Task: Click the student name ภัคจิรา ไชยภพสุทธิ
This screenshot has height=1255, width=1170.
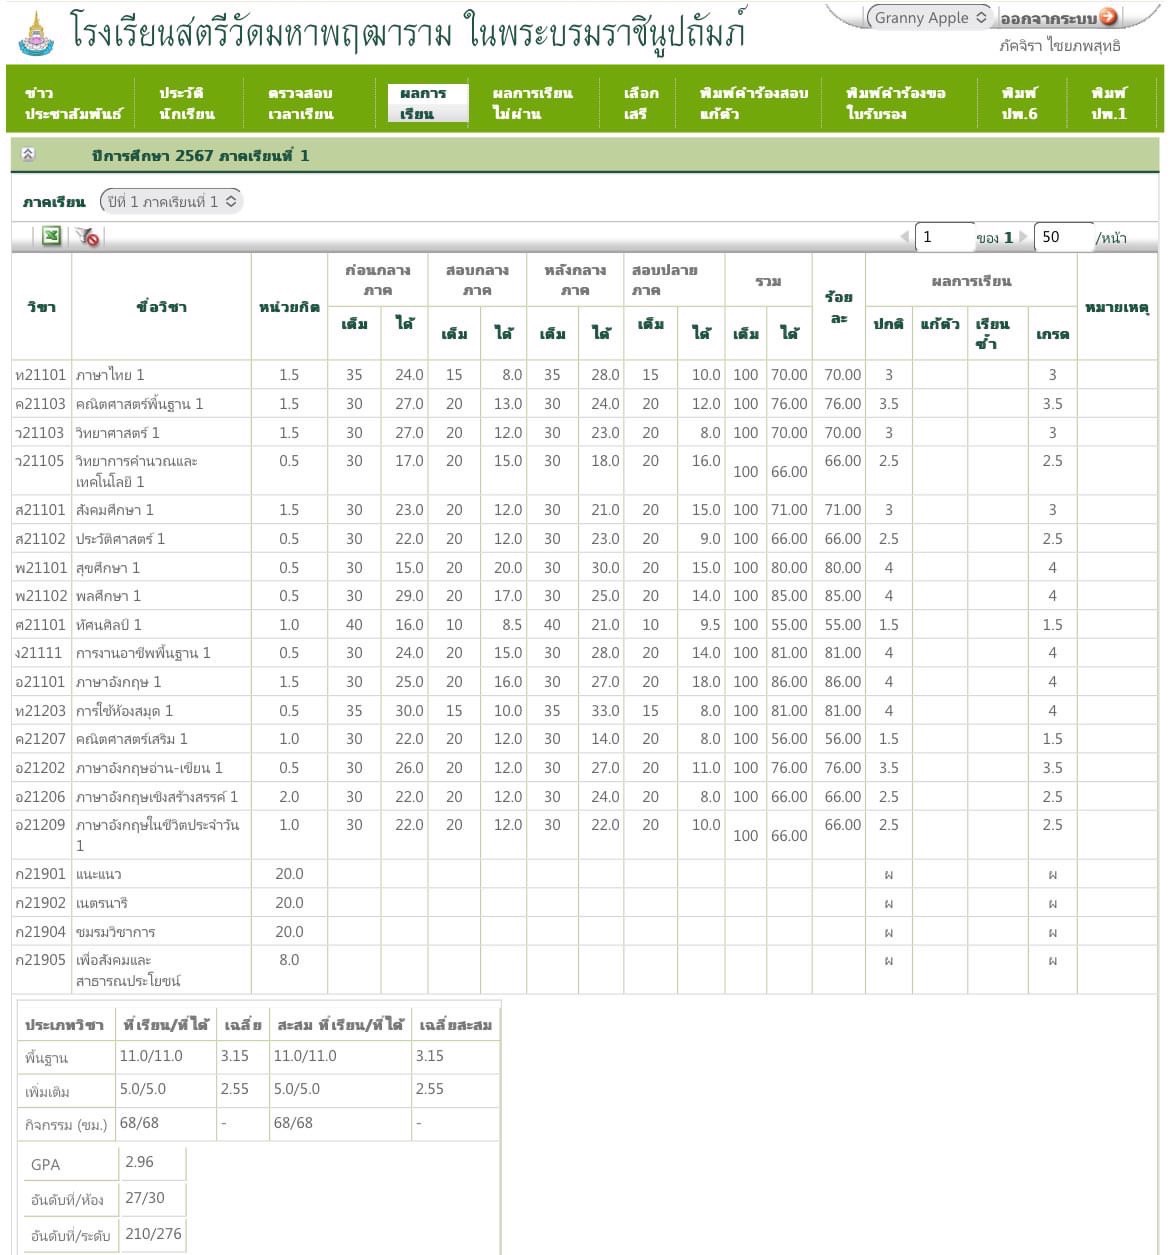Action: (x=1059, y=46)
